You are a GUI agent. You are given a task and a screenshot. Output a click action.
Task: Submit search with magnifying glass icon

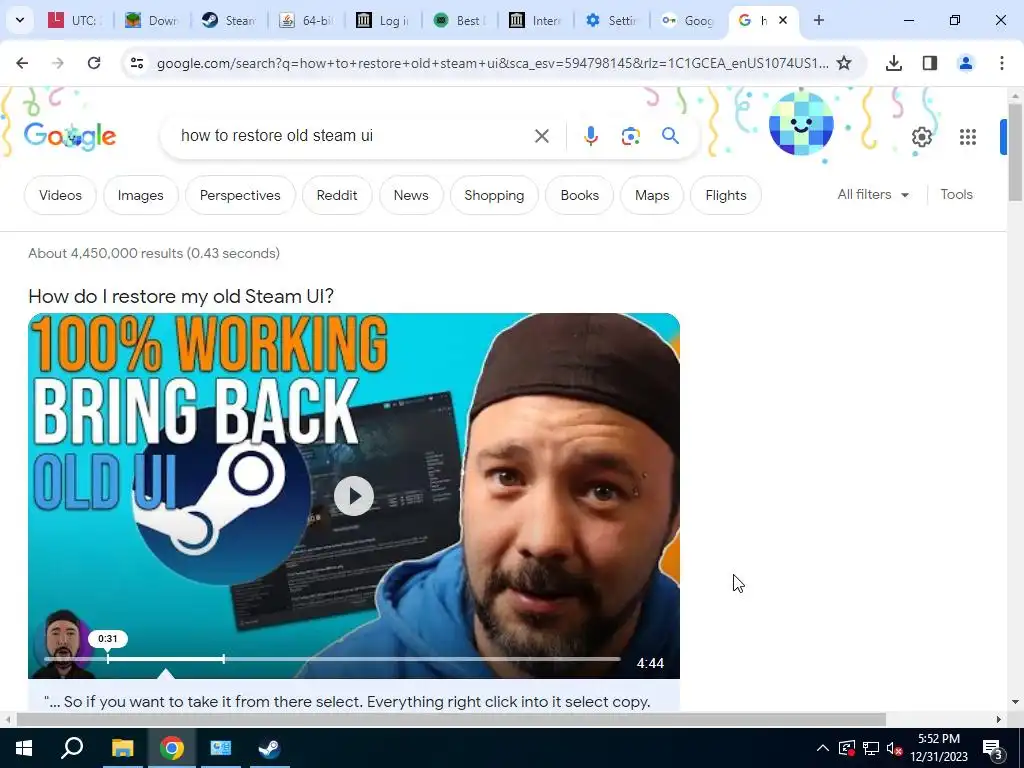671,136
